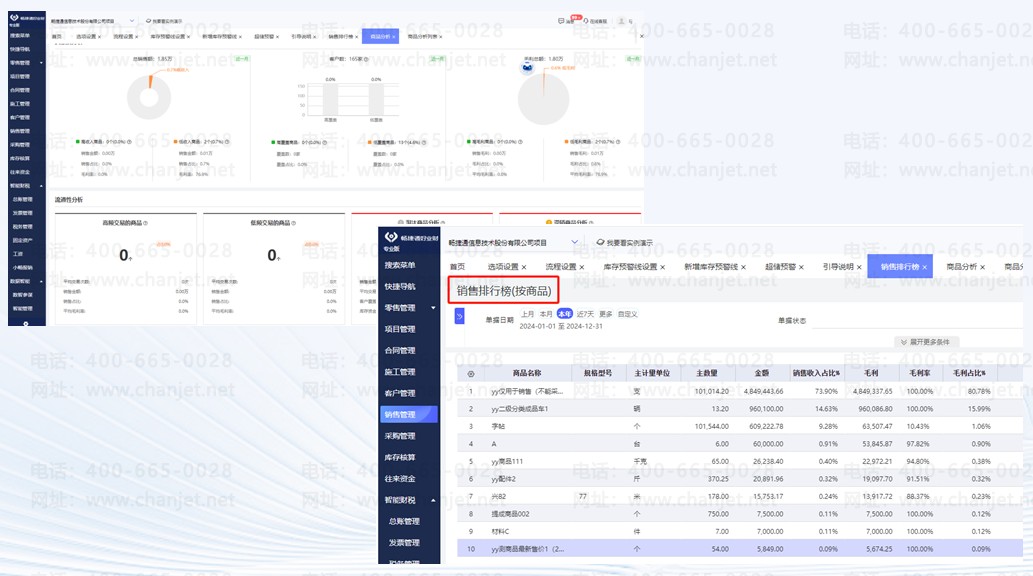The width and height of the screenshot is (1033, 576).
Task: Click 展开更多条件 to expand more filters
Action: (x=926, y=342)
